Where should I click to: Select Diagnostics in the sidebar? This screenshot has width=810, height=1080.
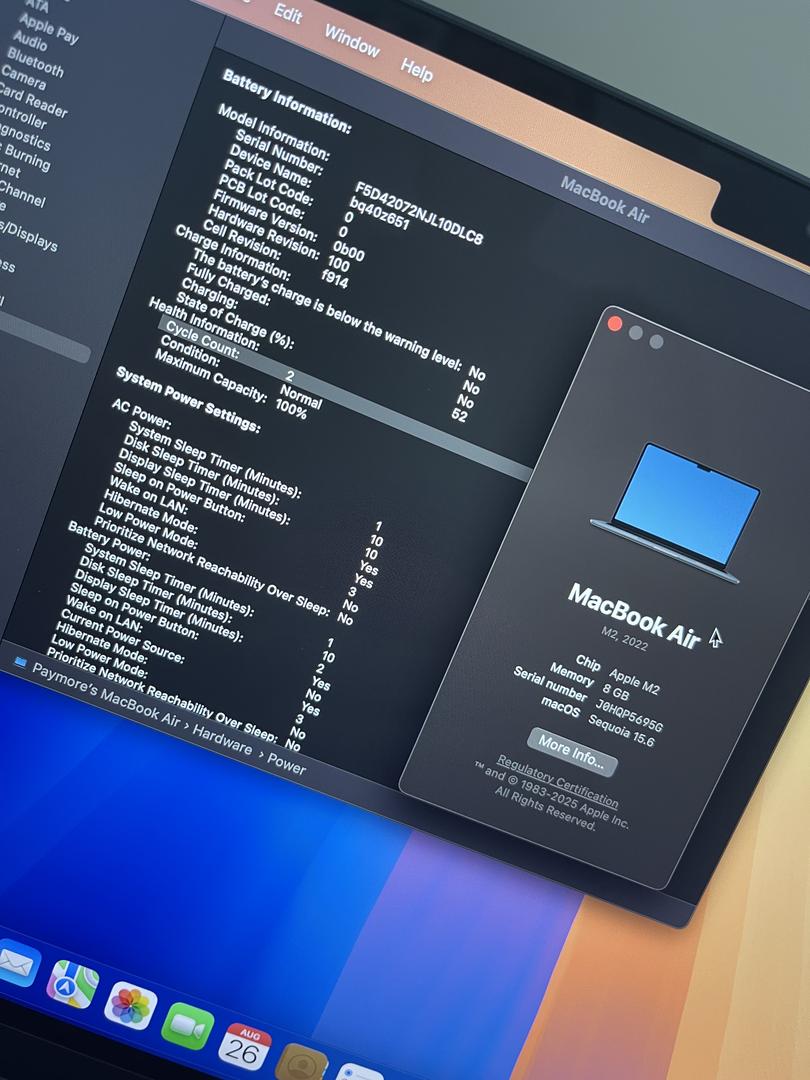click(25, 138)
